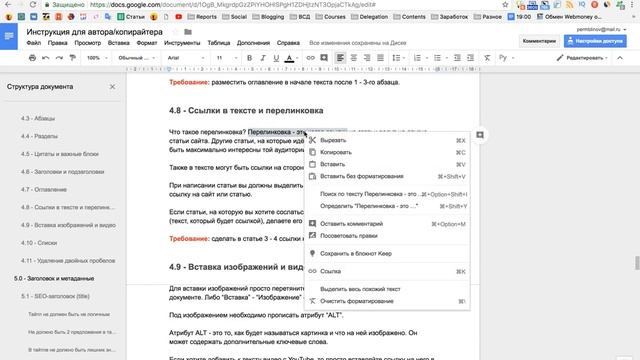
Task: Click toolbar Clear formatting icon
Action: click(487, 58)
